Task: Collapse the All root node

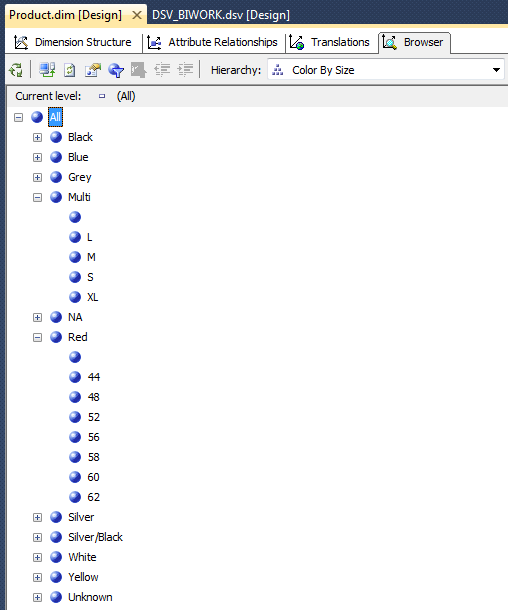Action: 18,117
